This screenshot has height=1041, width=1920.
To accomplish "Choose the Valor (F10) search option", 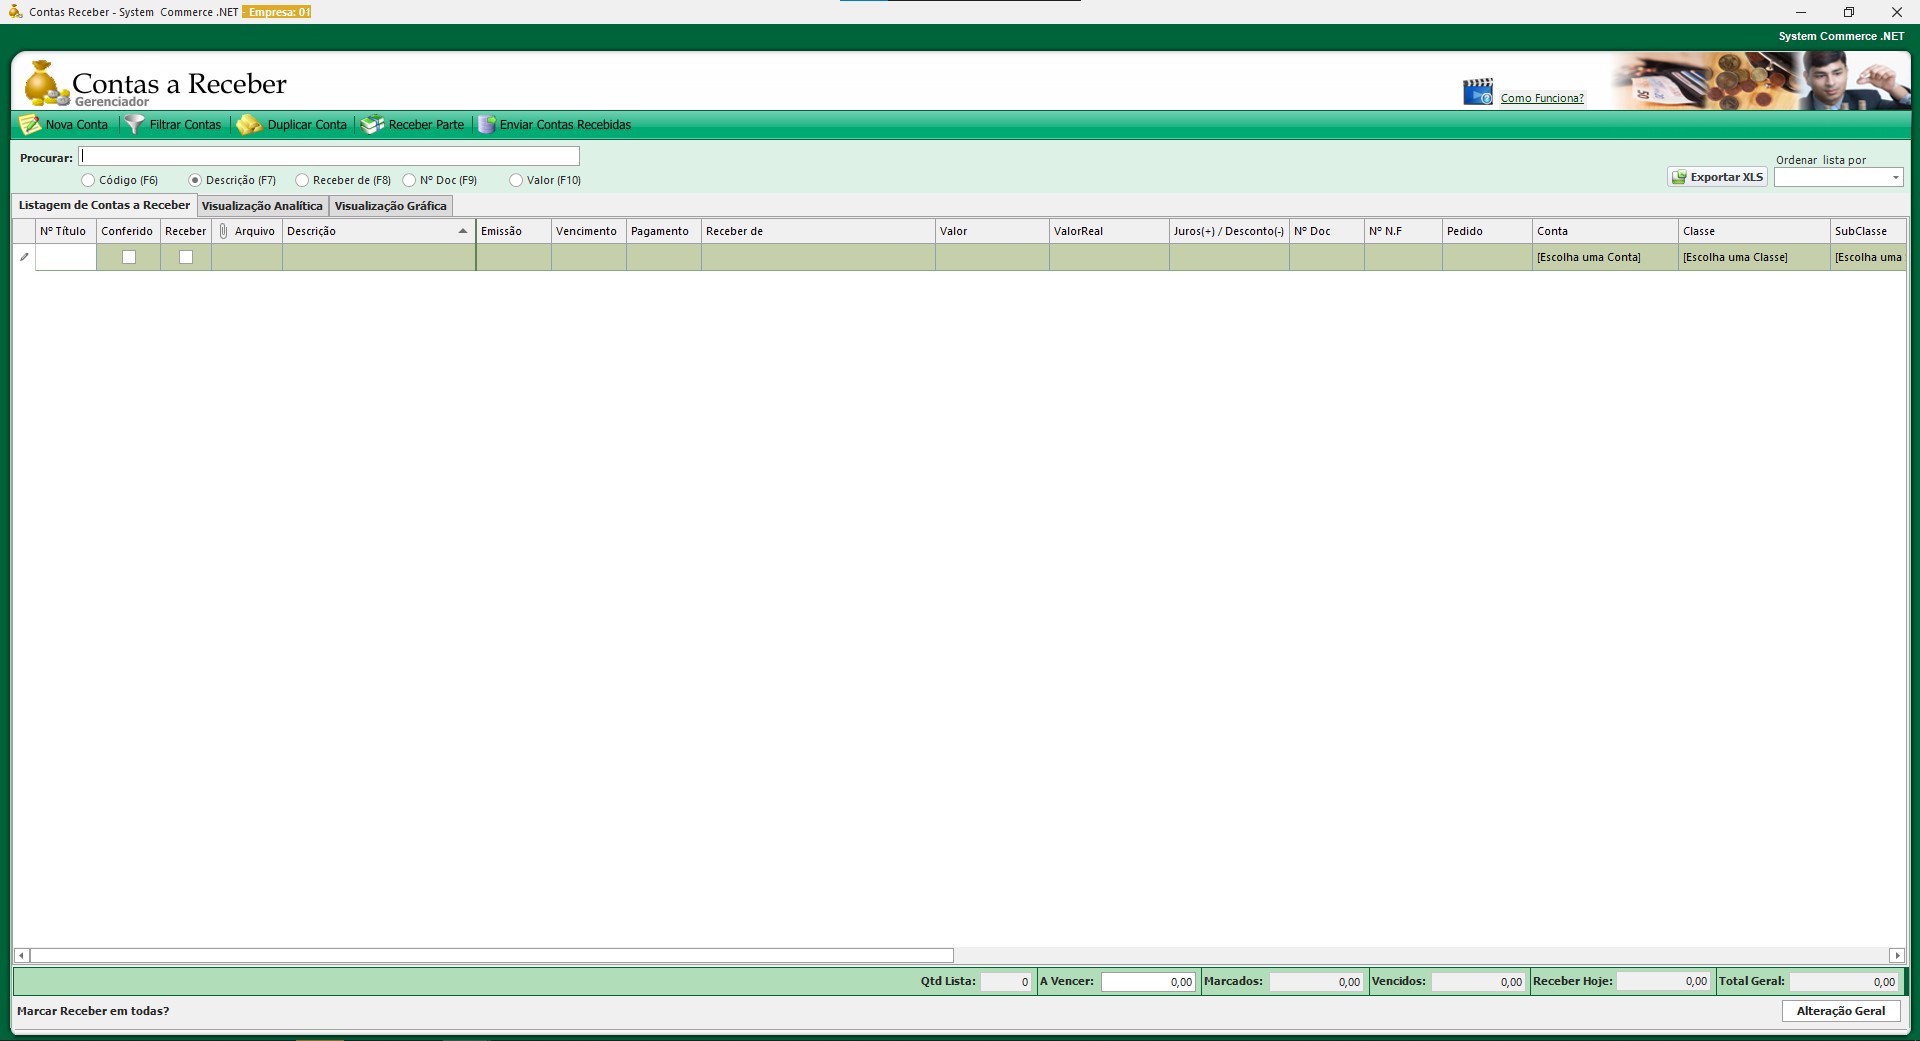I will 516,181.
